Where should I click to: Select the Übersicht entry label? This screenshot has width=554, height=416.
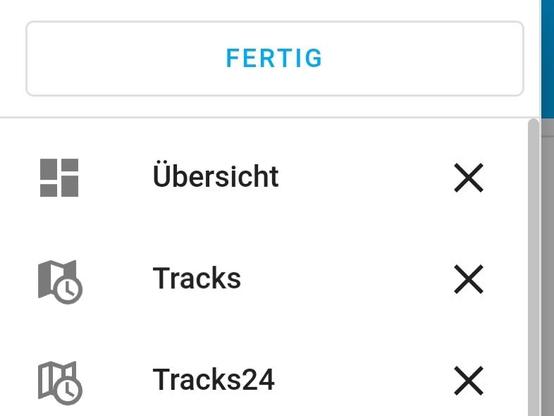point(216,175)
